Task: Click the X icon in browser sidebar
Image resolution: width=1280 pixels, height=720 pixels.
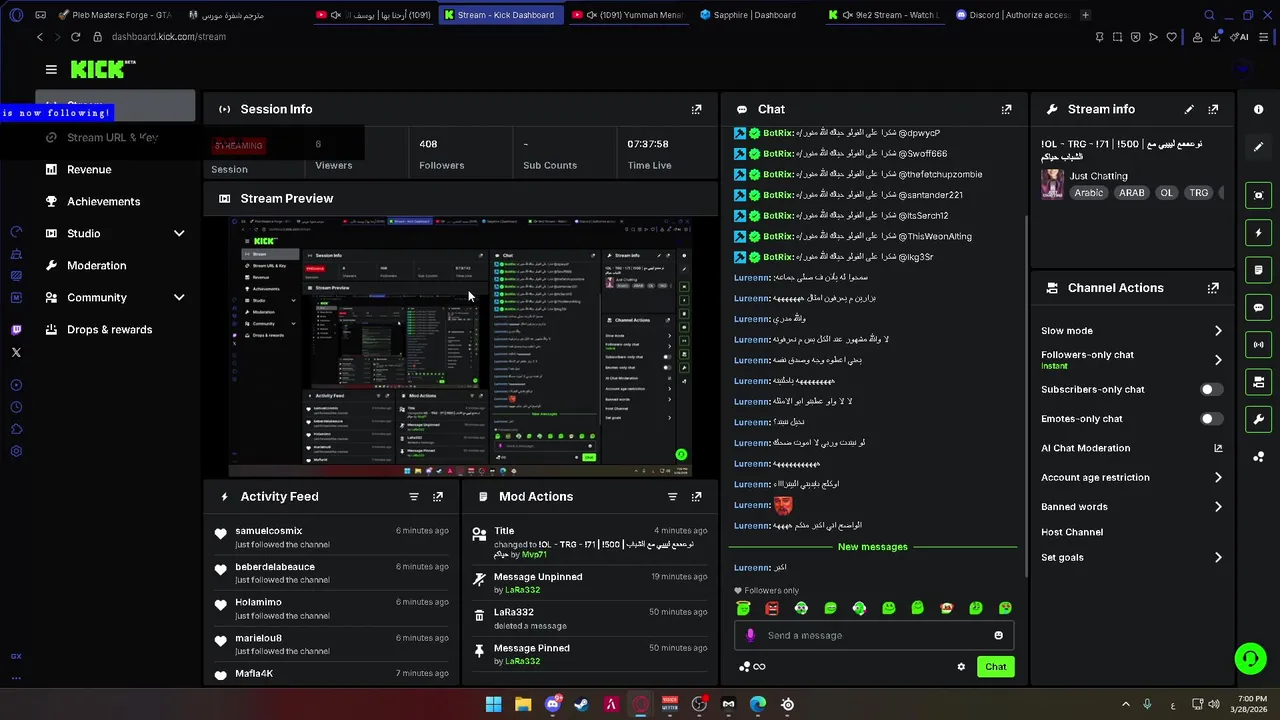Action: click(16, 352)
